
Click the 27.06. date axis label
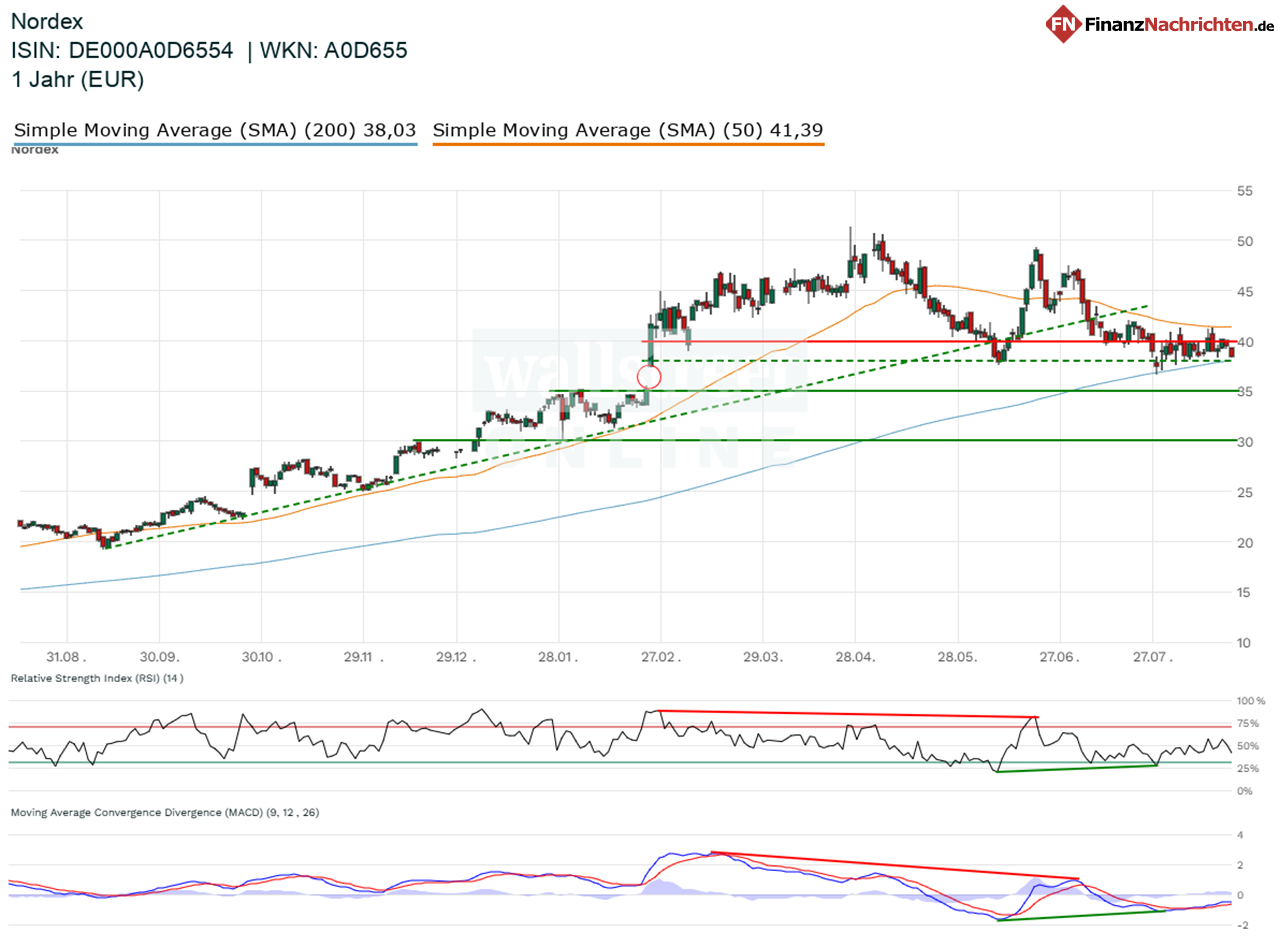1058,657
